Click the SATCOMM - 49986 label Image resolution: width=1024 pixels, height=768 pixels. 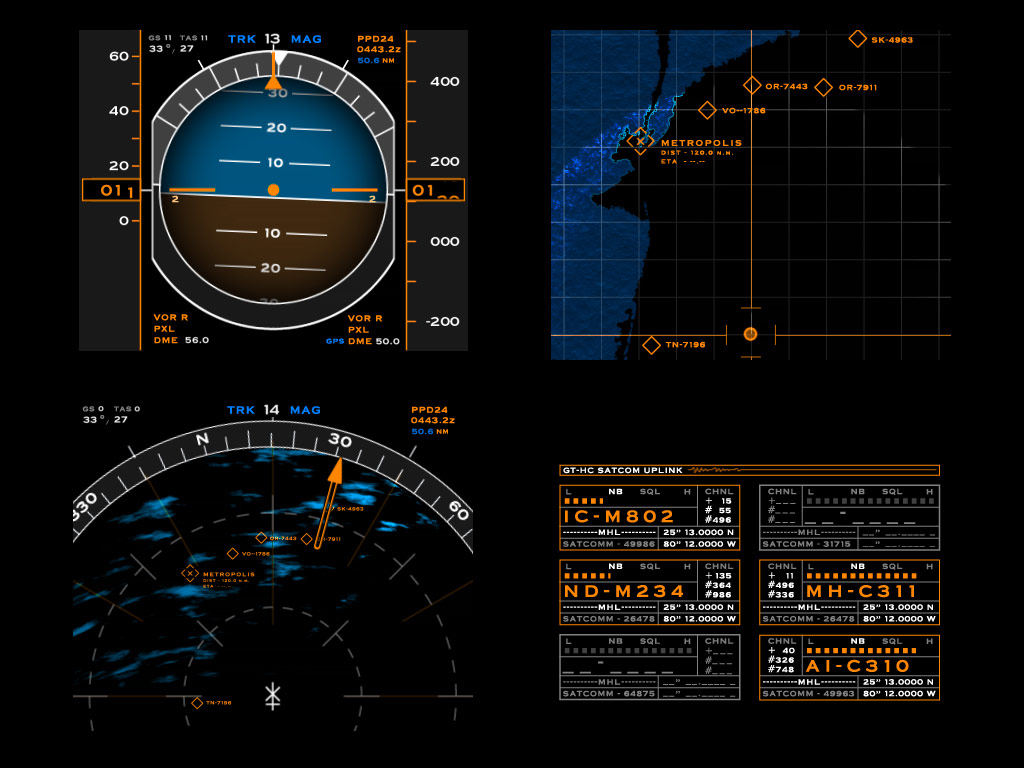[x=609, y=544]
